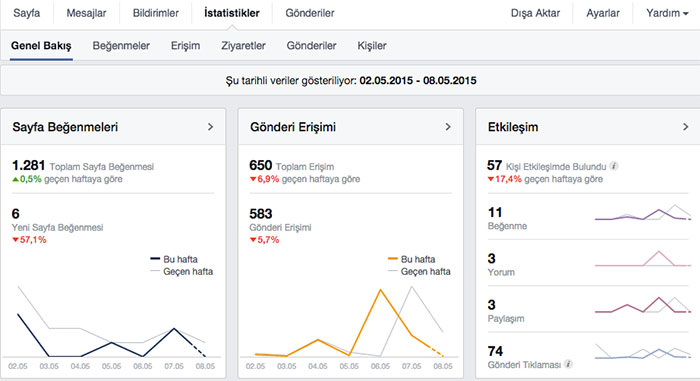This screenshot has height=381, width=700.
Task: Click the Yorum pink sparkline chart
Action: [643, 259]
